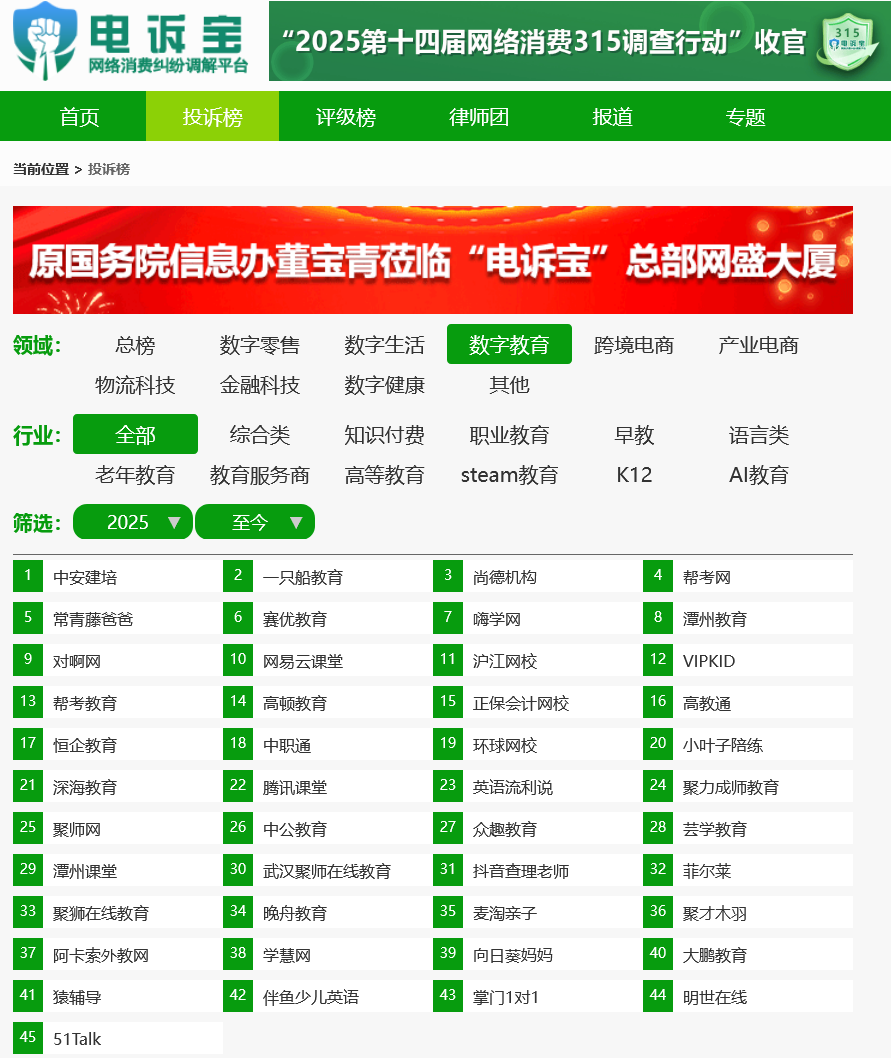The height and width of the screenshot is (1058, 891).
Task: Open the red 董宝青 banner image
Action: point(433,260)
